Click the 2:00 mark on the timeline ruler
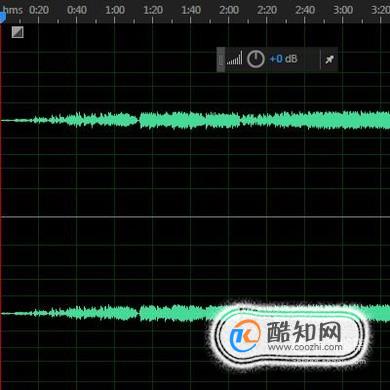Image resolution: width=390 pixels, height=390 pixels. coord(229,10)
